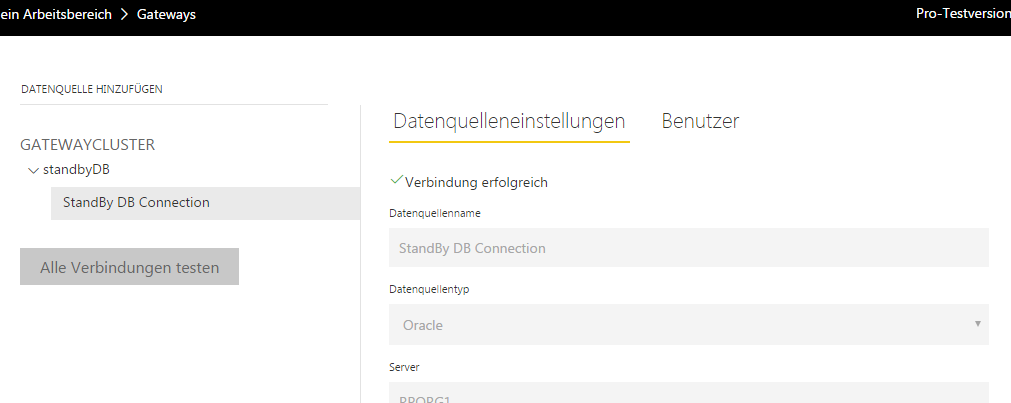Click the Datenquellentyp label
Screen dimensions: 1011x403
(429, 290)
